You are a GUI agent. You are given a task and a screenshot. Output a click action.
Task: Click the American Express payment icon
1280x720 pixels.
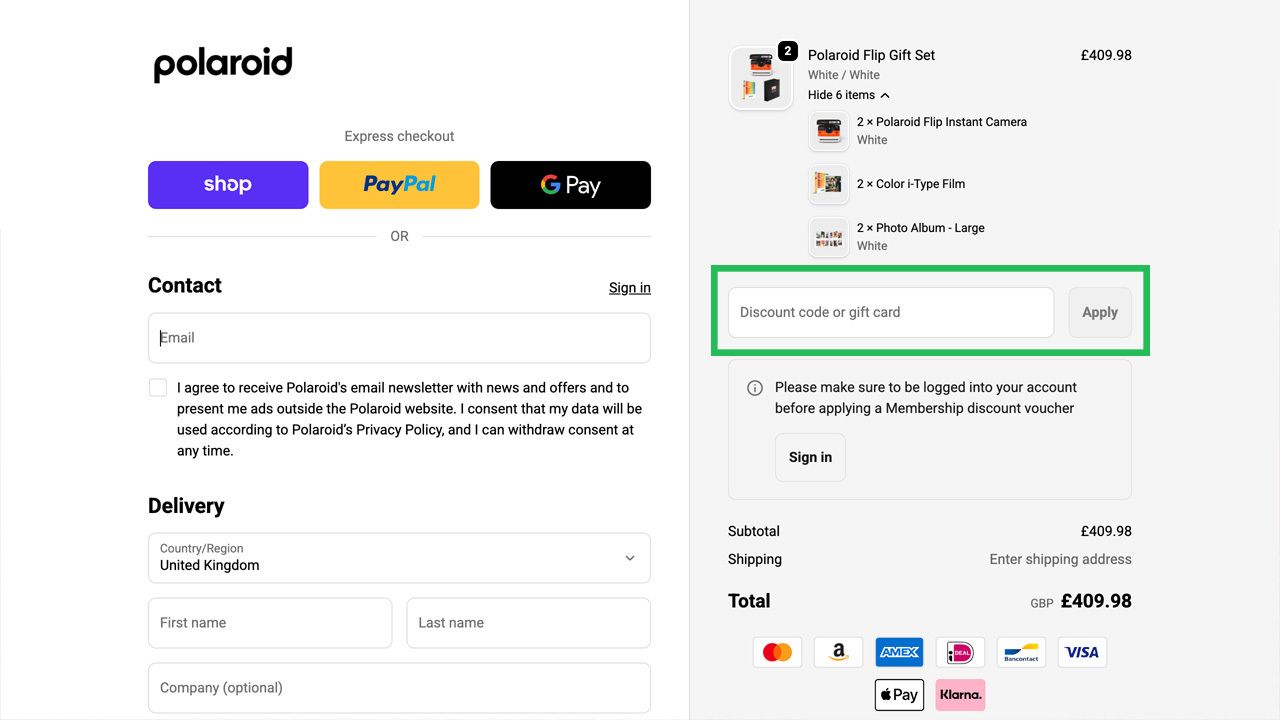(x=899, y=651)
